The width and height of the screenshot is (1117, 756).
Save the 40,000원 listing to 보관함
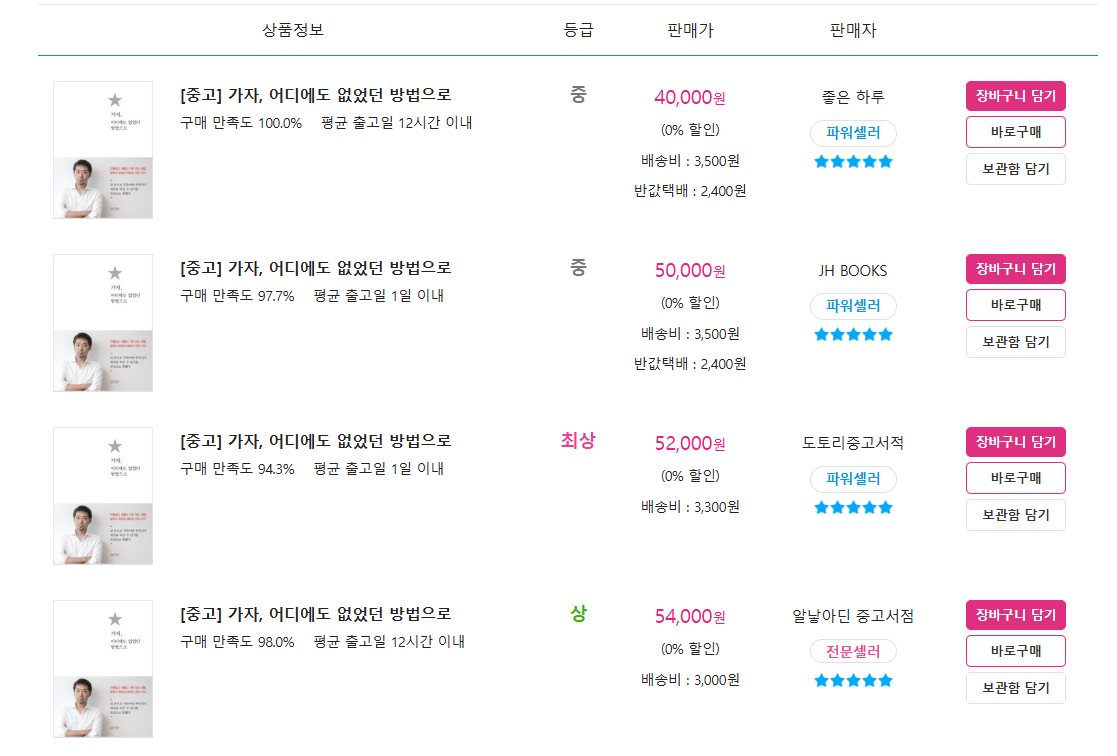(1015, 169)
